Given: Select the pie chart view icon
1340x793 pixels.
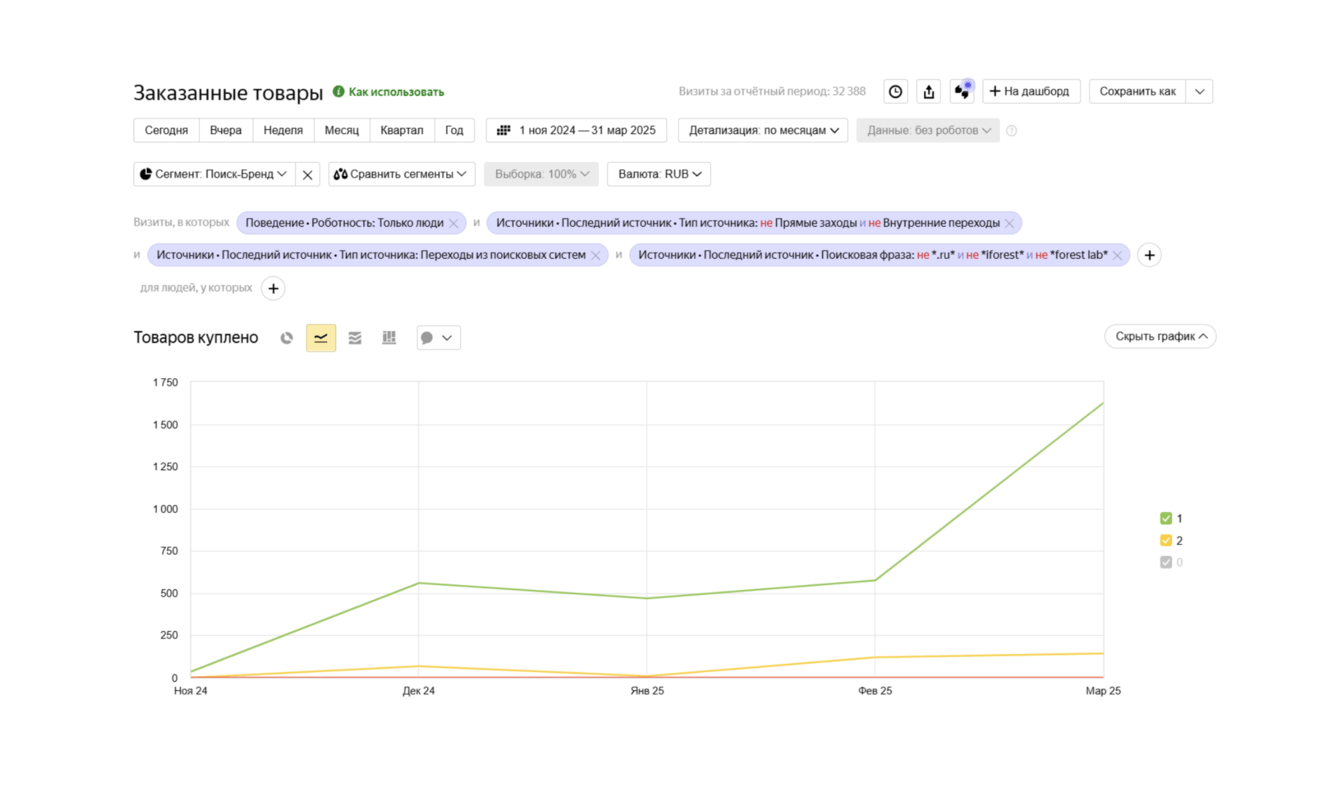Looking at the screenshot, I should 287,338.
